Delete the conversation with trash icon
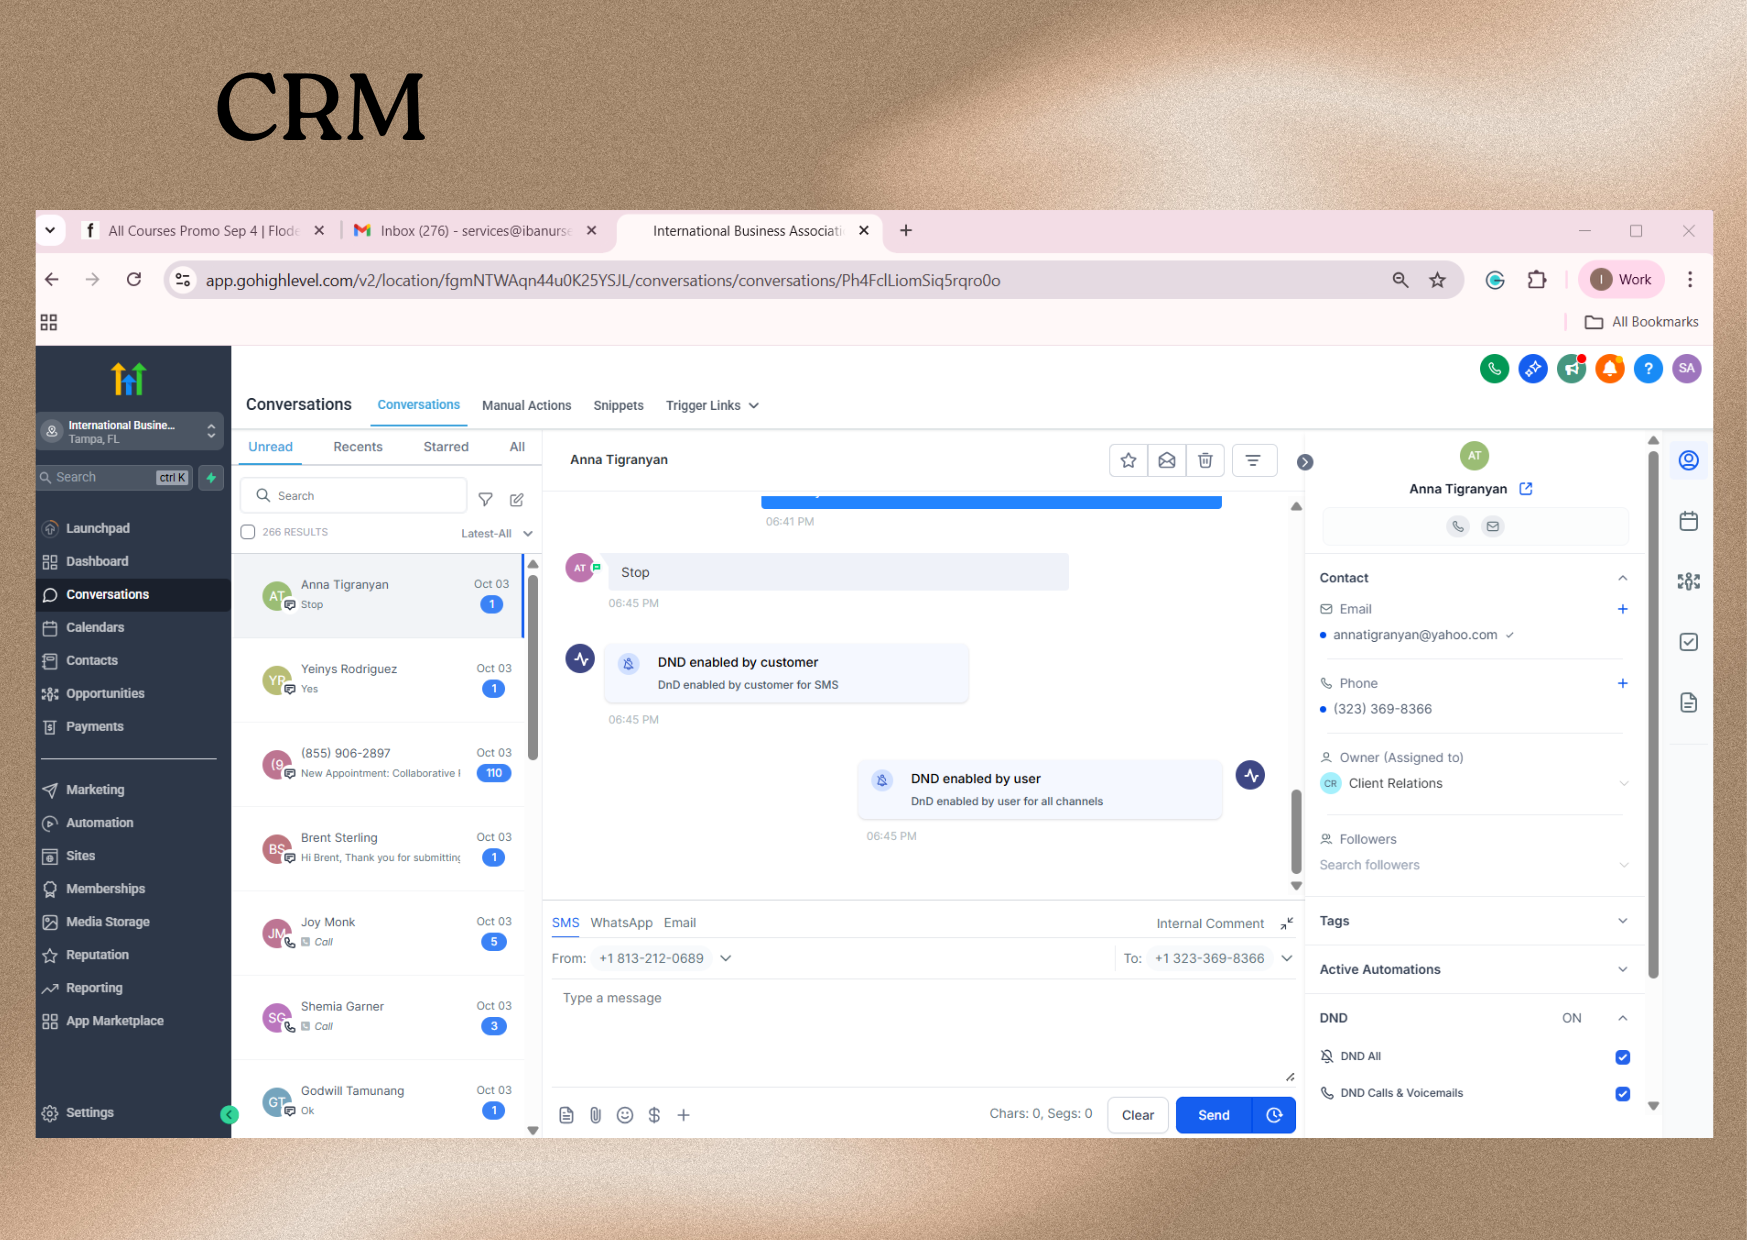Screen dimensions: 1748x1240 pyautogui.click(x=1206, y=460)
